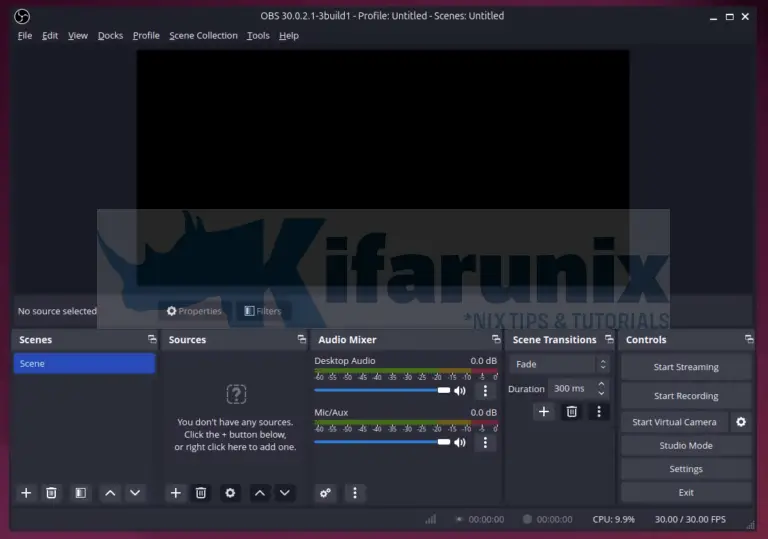Click the Desktop Audio 0.0 dB value
The width and height of the screenshot is (768, 539).
pos(483,361)
